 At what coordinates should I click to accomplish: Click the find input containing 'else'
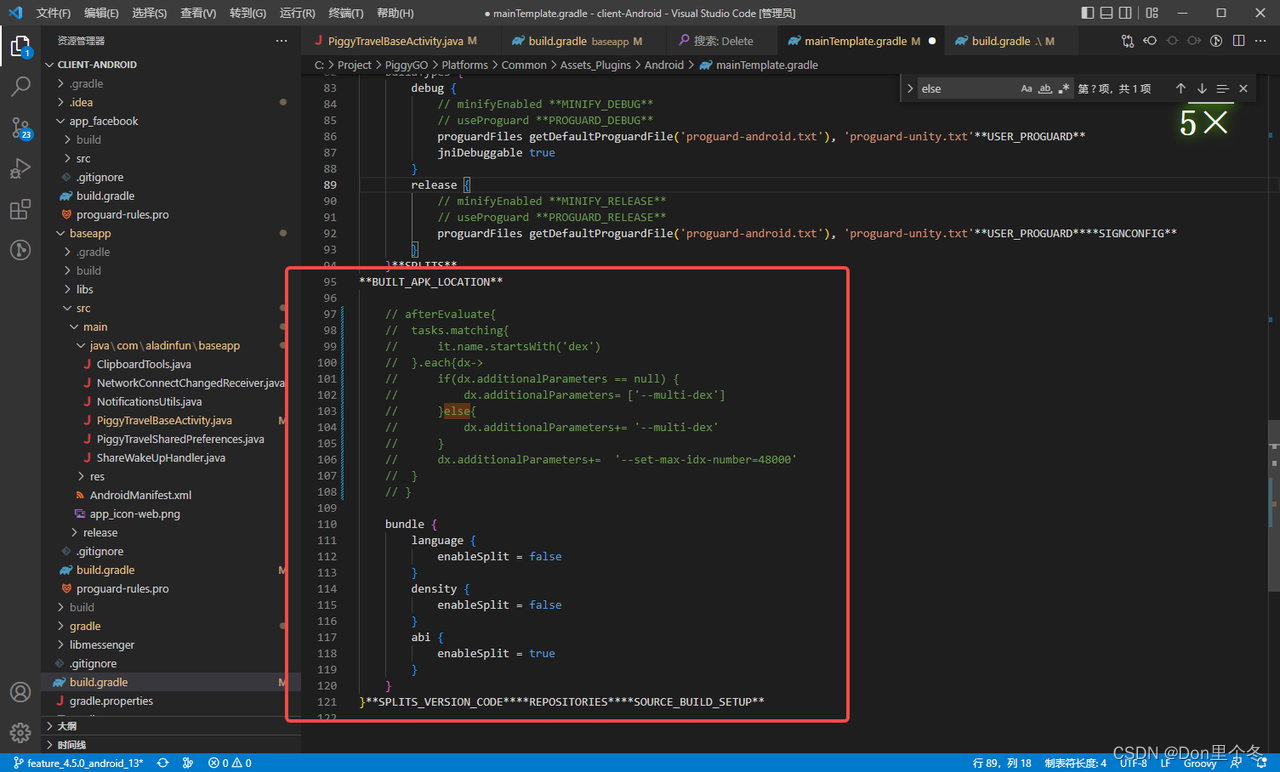(967, 89)
